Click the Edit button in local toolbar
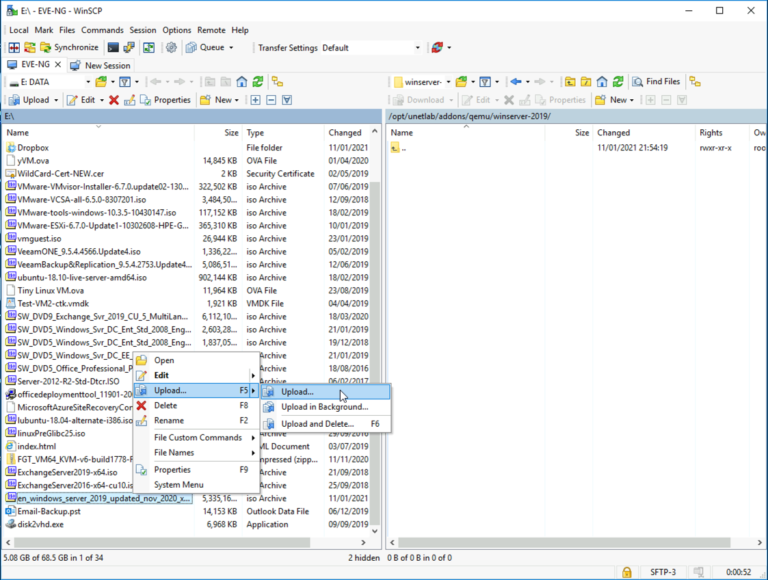768x580 pixels. click(x=82, y=100)
